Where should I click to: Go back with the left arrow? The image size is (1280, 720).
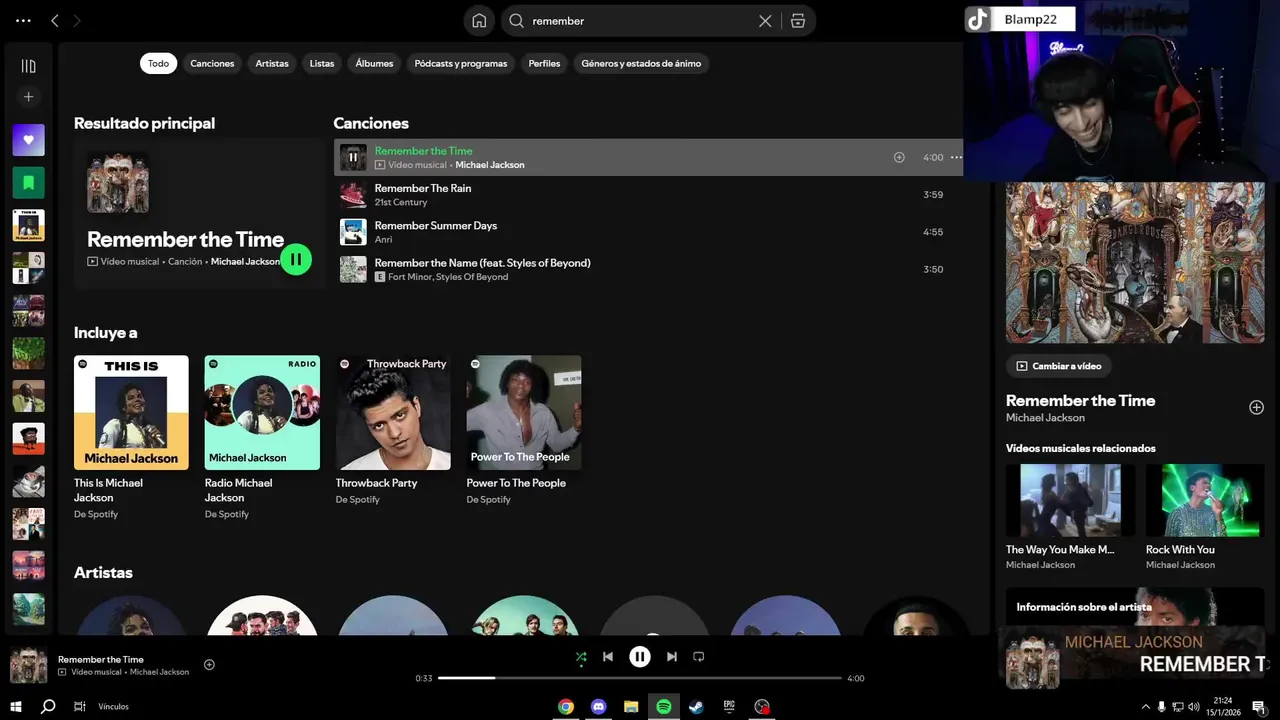[55, 20]
